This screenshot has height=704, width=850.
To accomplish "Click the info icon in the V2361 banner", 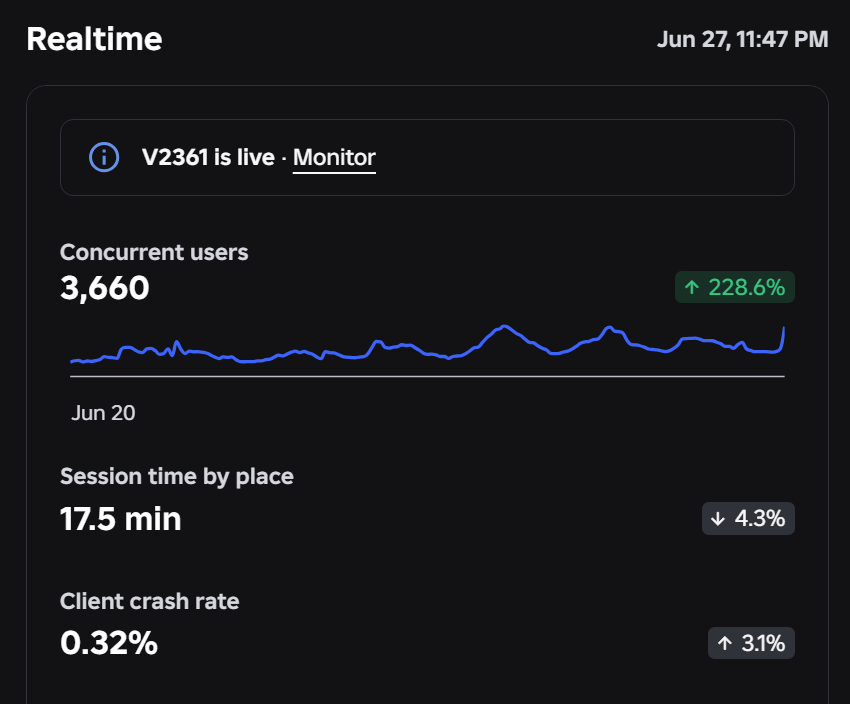I will 104,157.
